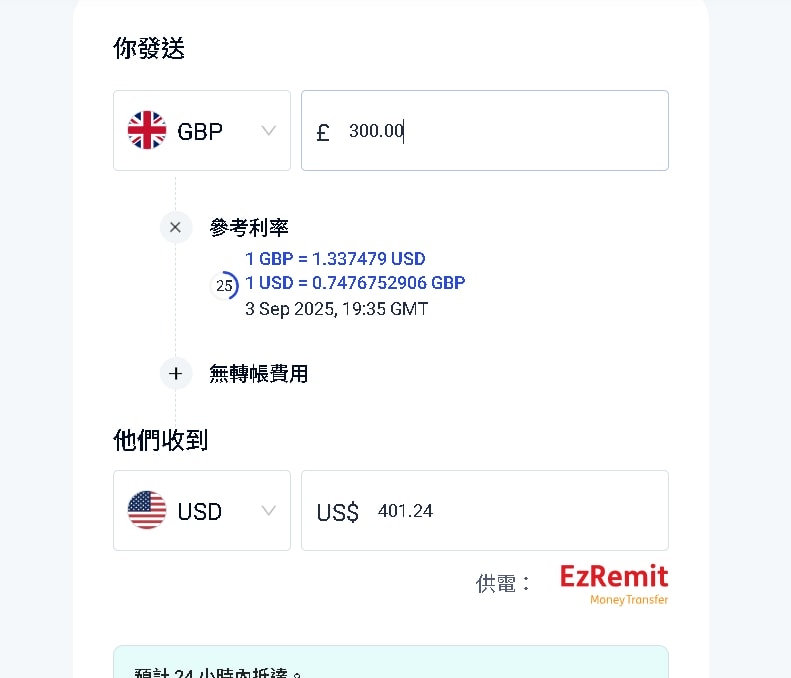Focus the 300.00 send amount field
This screenshot has height=678, width=791.
tap(500, 131)
